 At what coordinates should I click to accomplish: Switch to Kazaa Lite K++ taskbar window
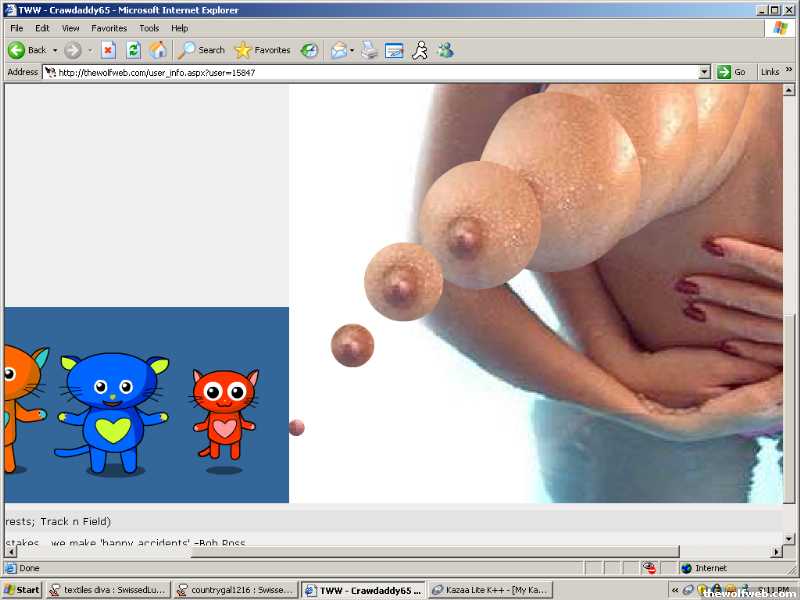point(489,590)
